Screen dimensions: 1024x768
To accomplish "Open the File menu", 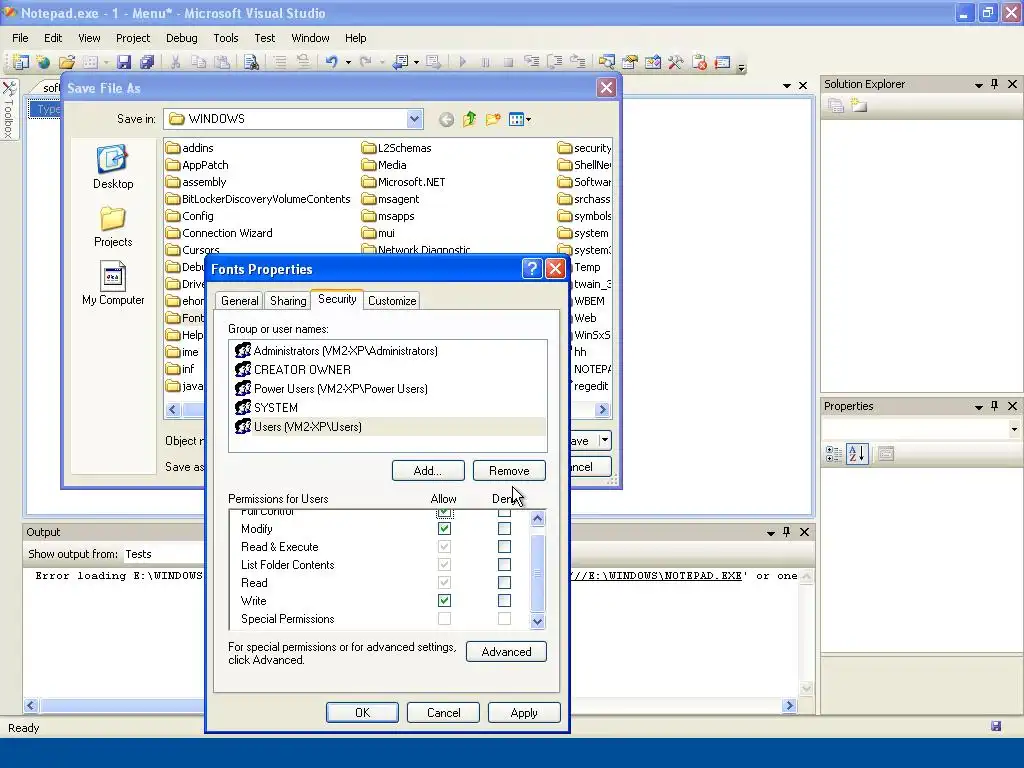I will (x=20, y=38).
